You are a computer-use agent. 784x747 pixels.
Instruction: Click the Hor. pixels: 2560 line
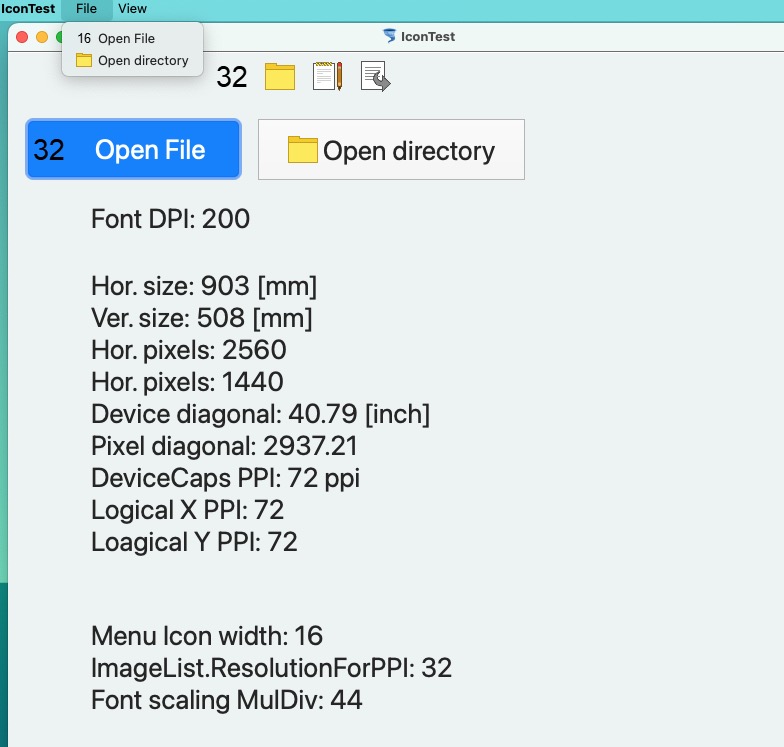pos(188,350)
